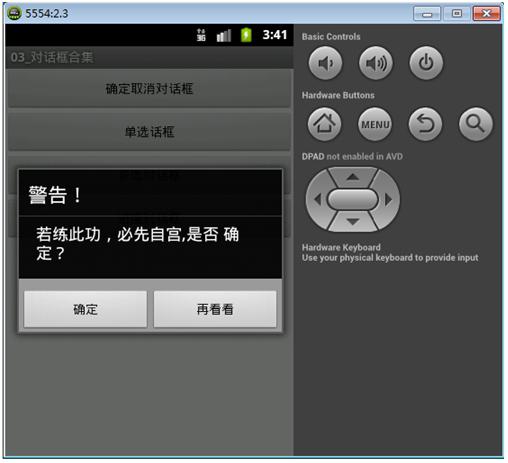Click the signal strength icon

[224, 35]
